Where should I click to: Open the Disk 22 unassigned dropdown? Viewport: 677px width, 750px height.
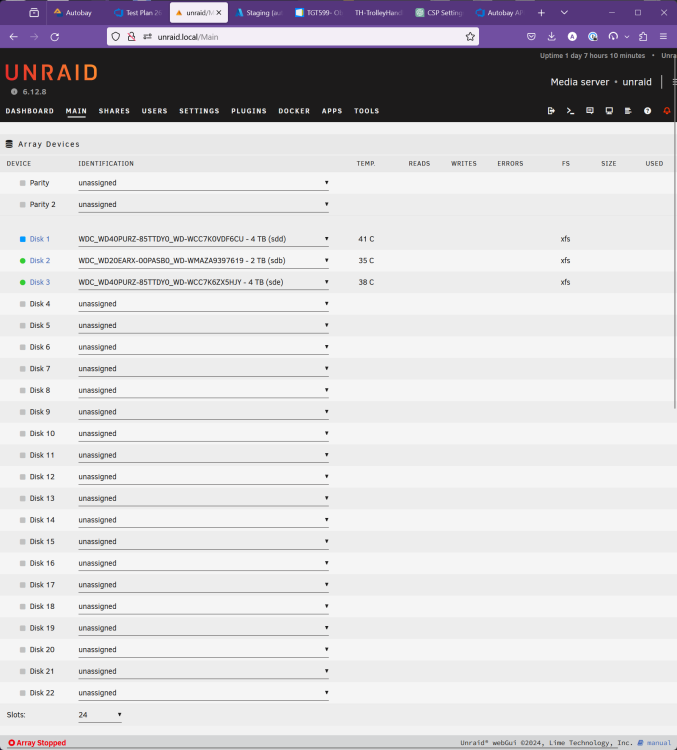[203, 693]
